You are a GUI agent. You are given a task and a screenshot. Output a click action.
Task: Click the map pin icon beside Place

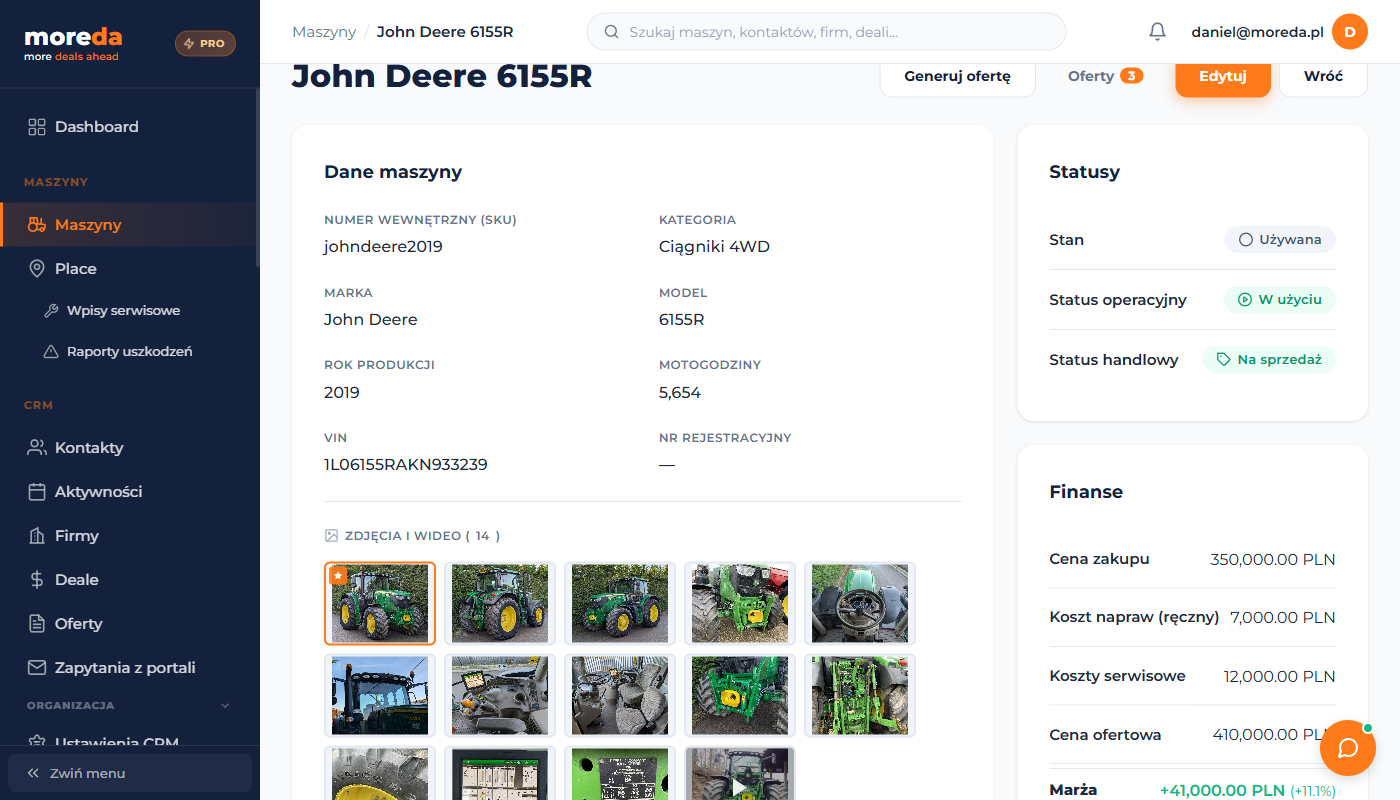pyautogui.click(x=37, y=269)
